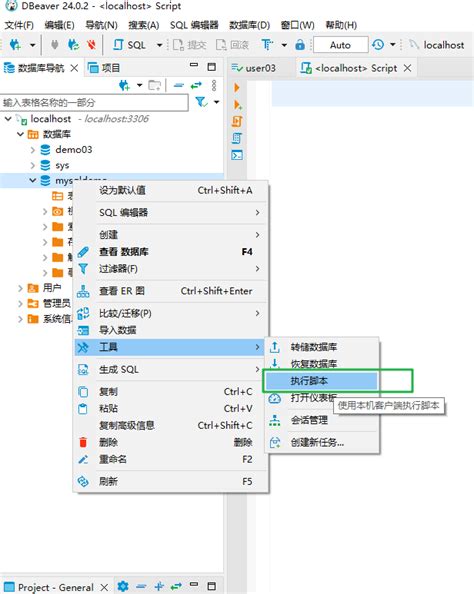
Task: Click 执行脚本 in tools submenu
Action: point(321,381)
